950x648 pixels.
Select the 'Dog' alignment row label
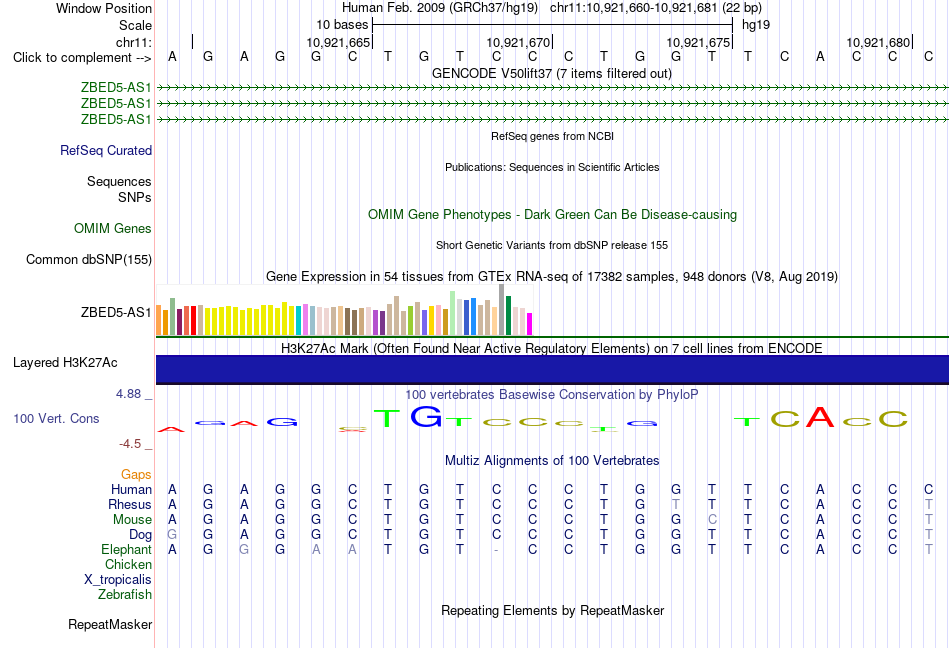coord(141,535)
